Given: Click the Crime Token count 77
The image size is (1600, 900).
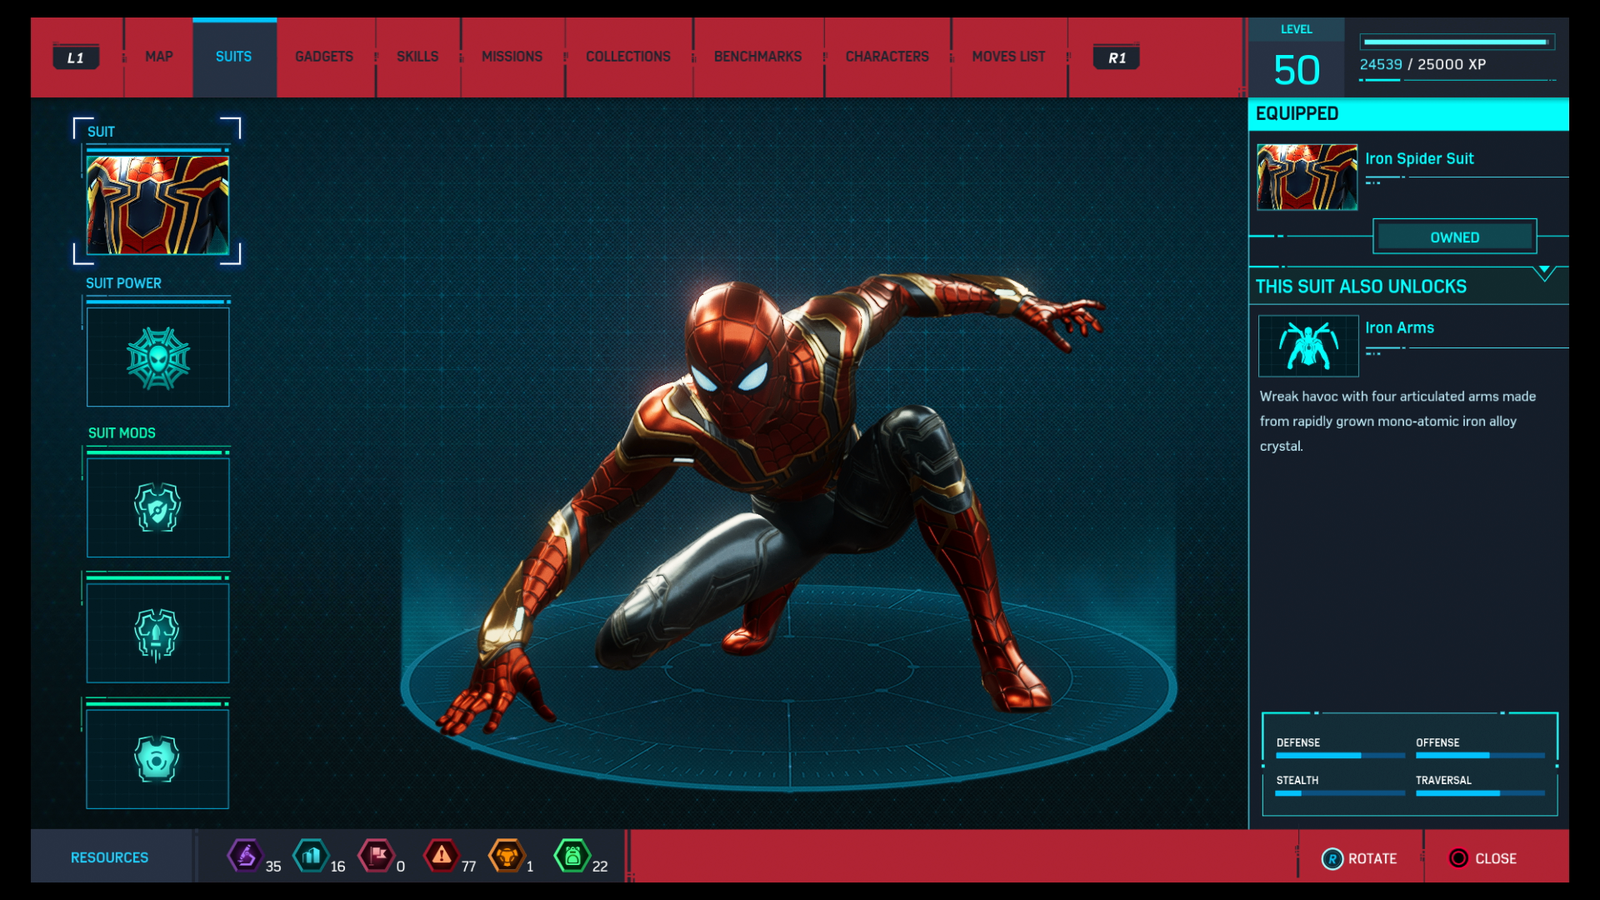Looking at the screenshot, I should click(x=469, y=866).
